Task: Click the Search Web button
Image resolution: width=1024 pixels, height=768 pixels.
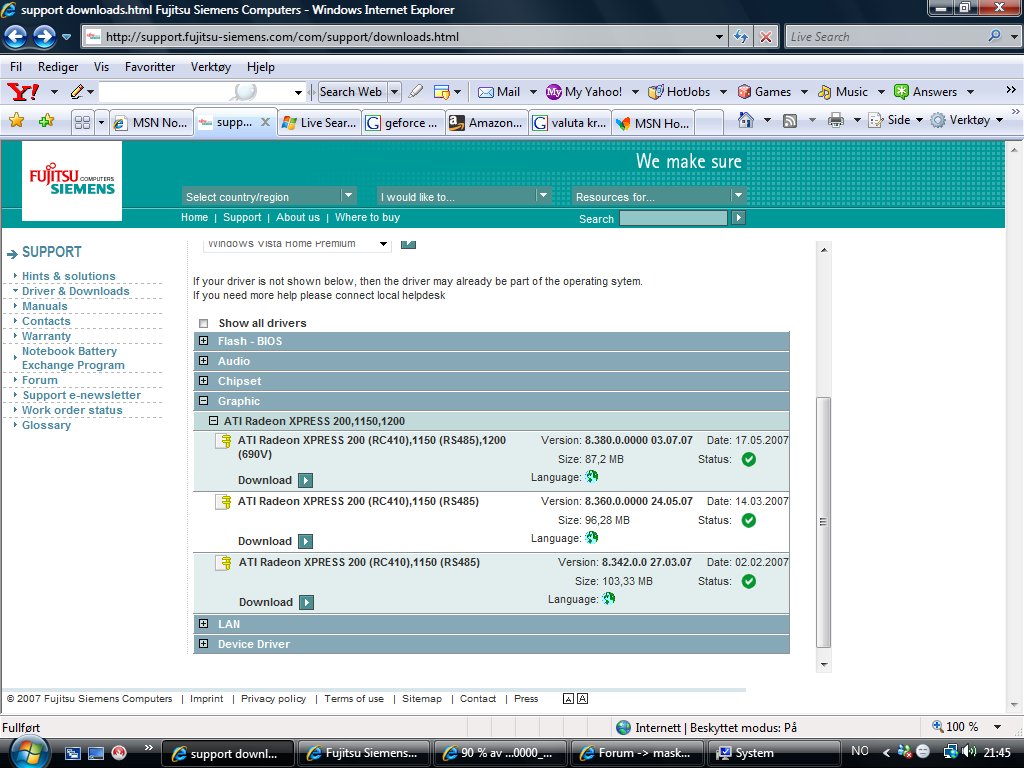Action: coord(351,92)
